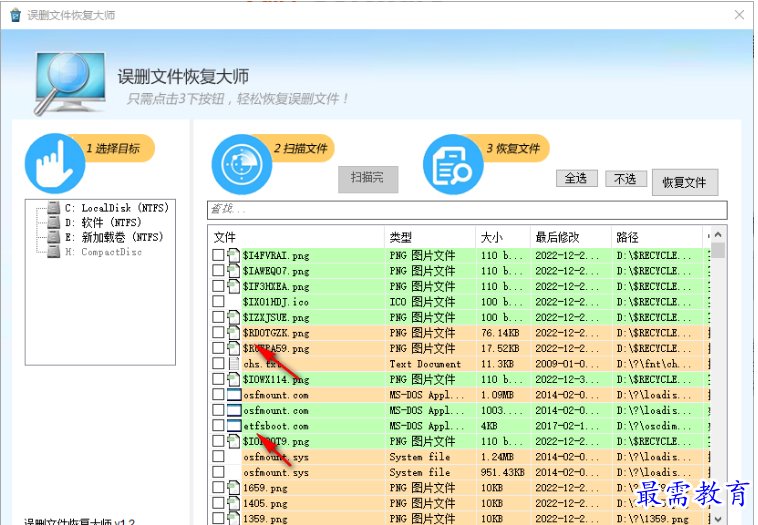Click the file icon of $IOWX114.png
Viewport: 758px width, 525px height.
pos(234,379)
